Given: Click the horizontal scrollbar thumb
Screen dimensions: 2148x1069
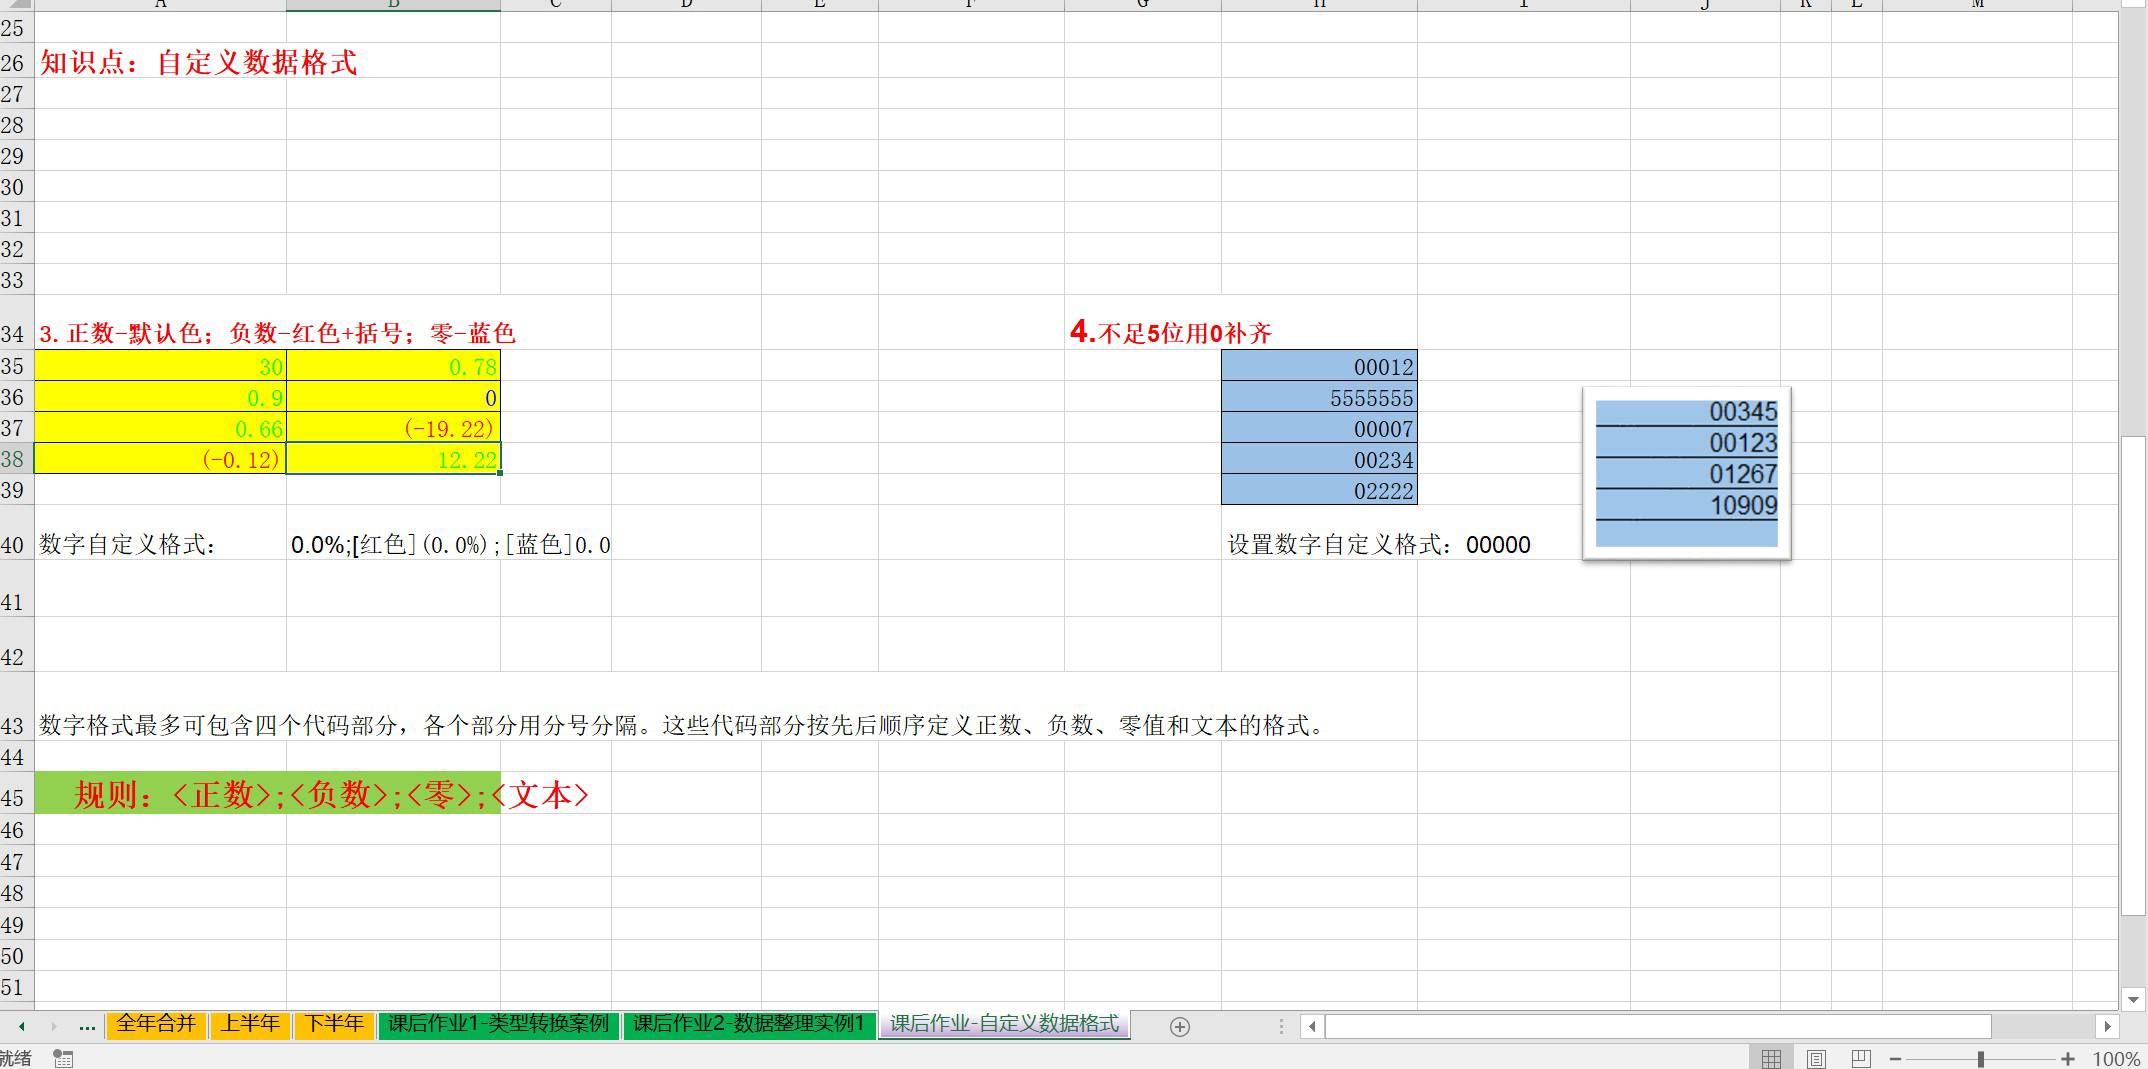Looking at the screenshot, I should (x=1658, y=1026).
